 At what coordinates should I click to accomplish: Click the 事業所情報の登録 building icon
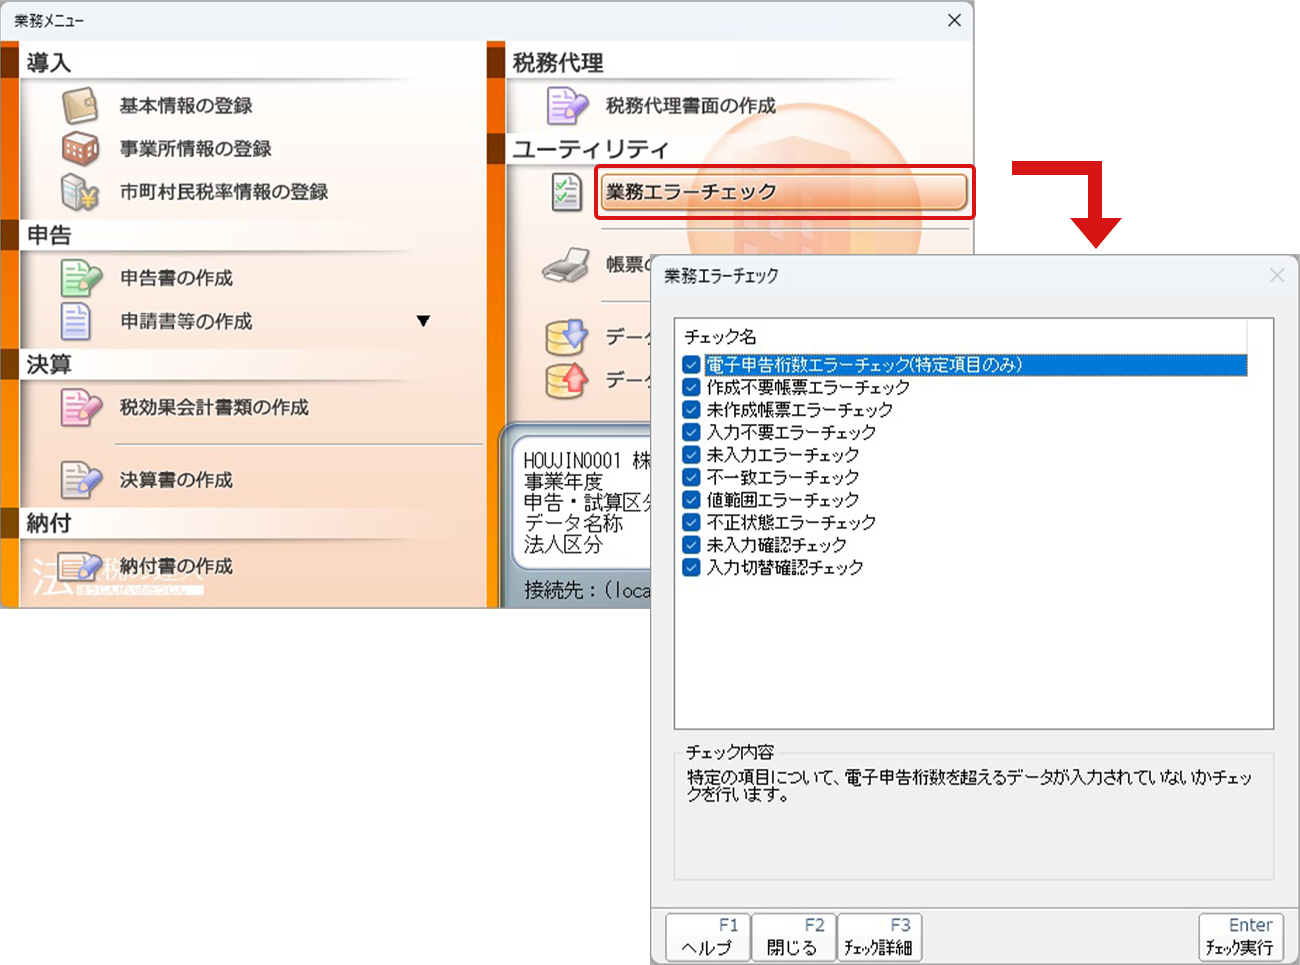80,148
